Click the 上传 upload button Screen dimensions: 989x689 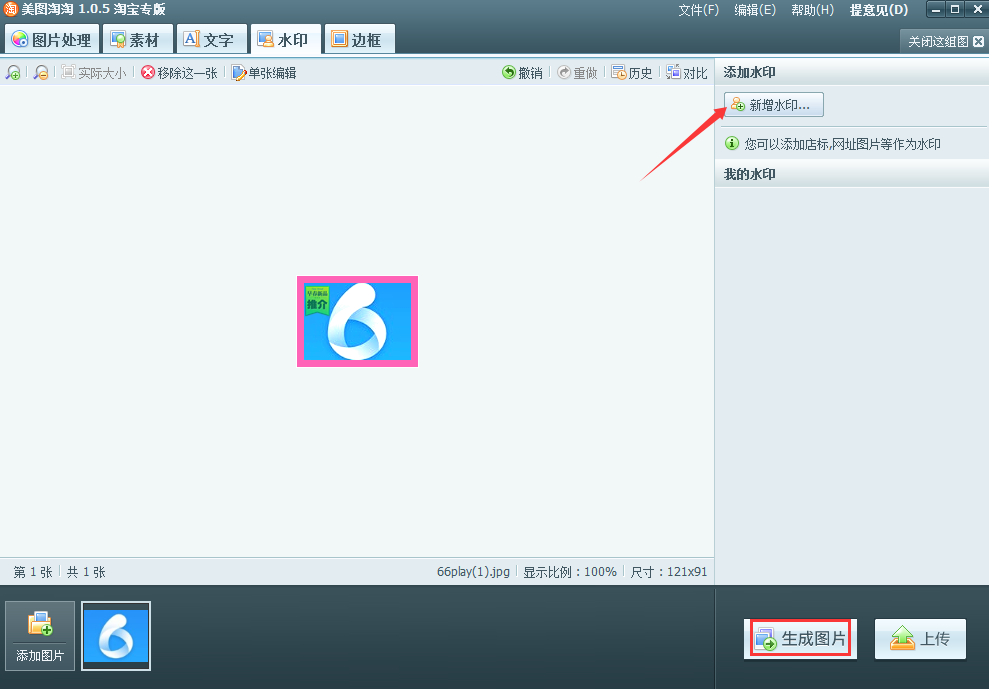coord(920,639)
